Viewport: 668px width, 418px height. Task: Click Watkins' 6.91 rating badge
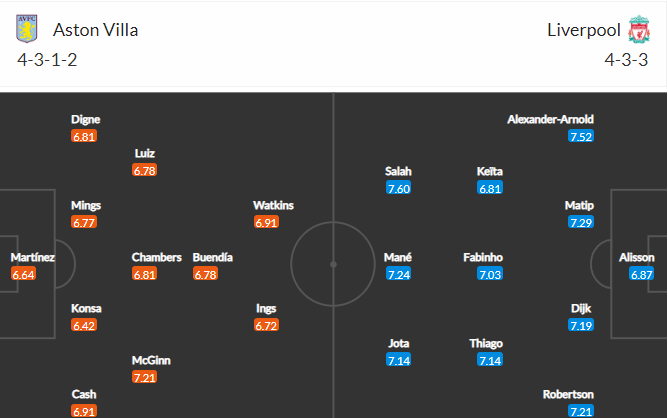266,222
